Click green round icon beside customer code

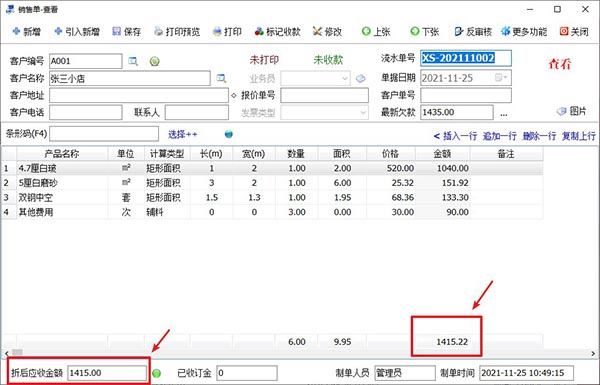[155, 61]
